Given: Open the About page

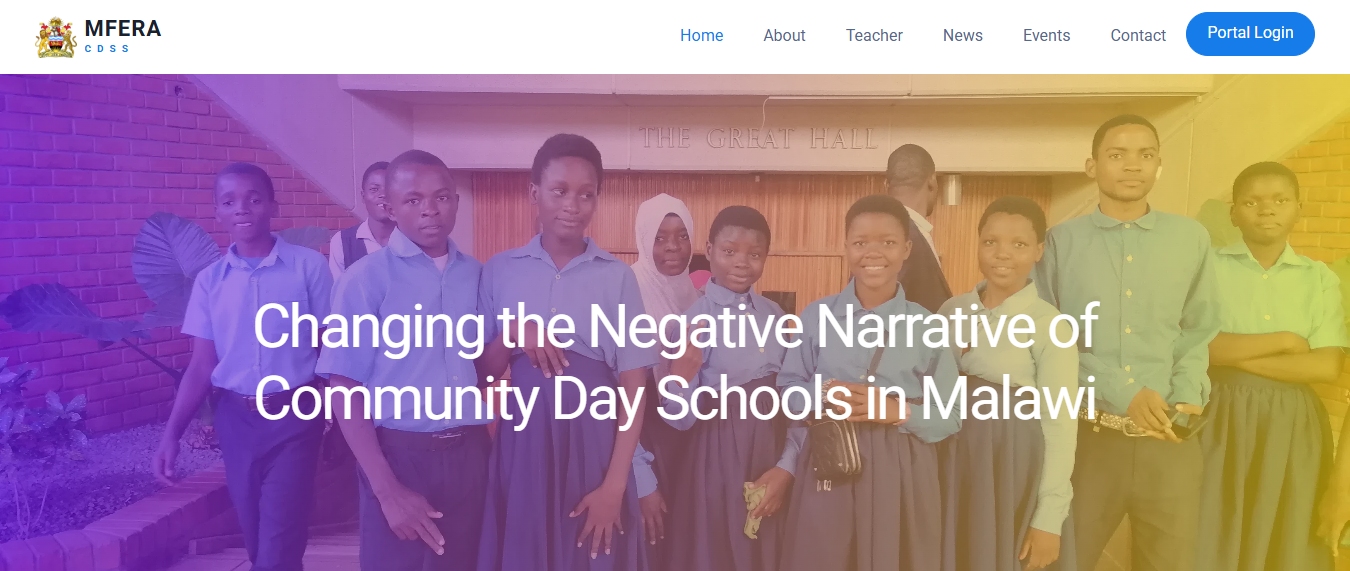Looking at the screenshot, I should click(784, 35).
